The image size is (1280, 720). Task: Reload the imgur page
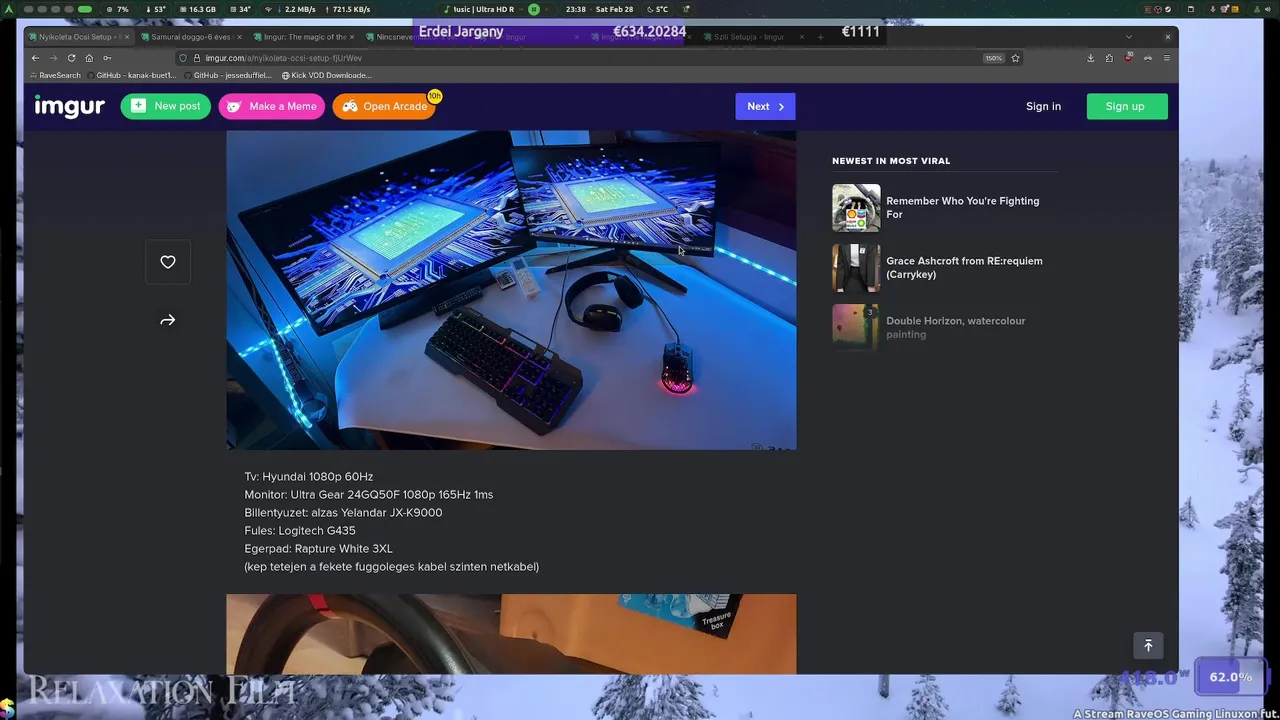[71, 58]
